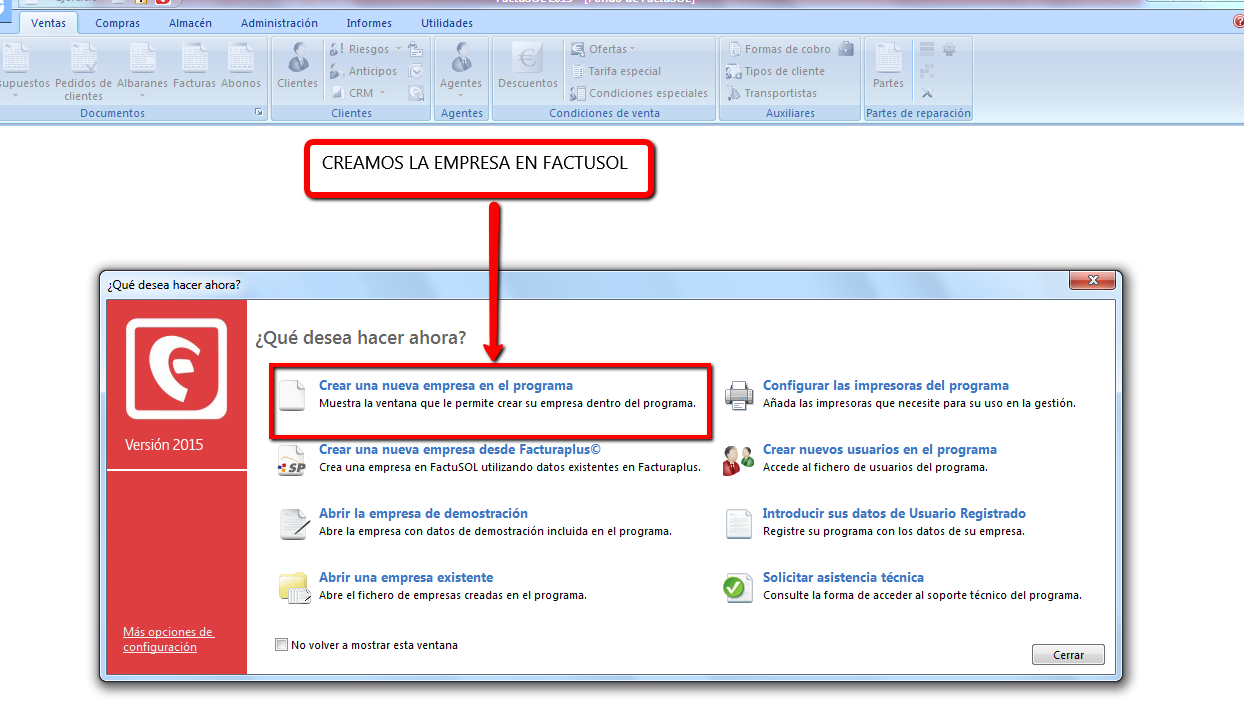Click the blank page icon for Crear nueva empresa
Screen dimensions: 1244x722
tap(291, 395)
